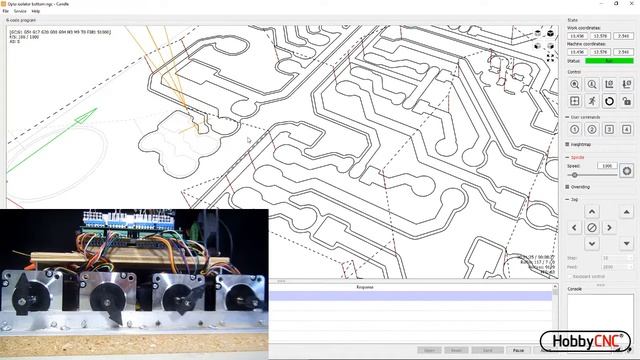Screen dimensions: 640x360
Task: Expand the Overriding section
Action: 567,187
